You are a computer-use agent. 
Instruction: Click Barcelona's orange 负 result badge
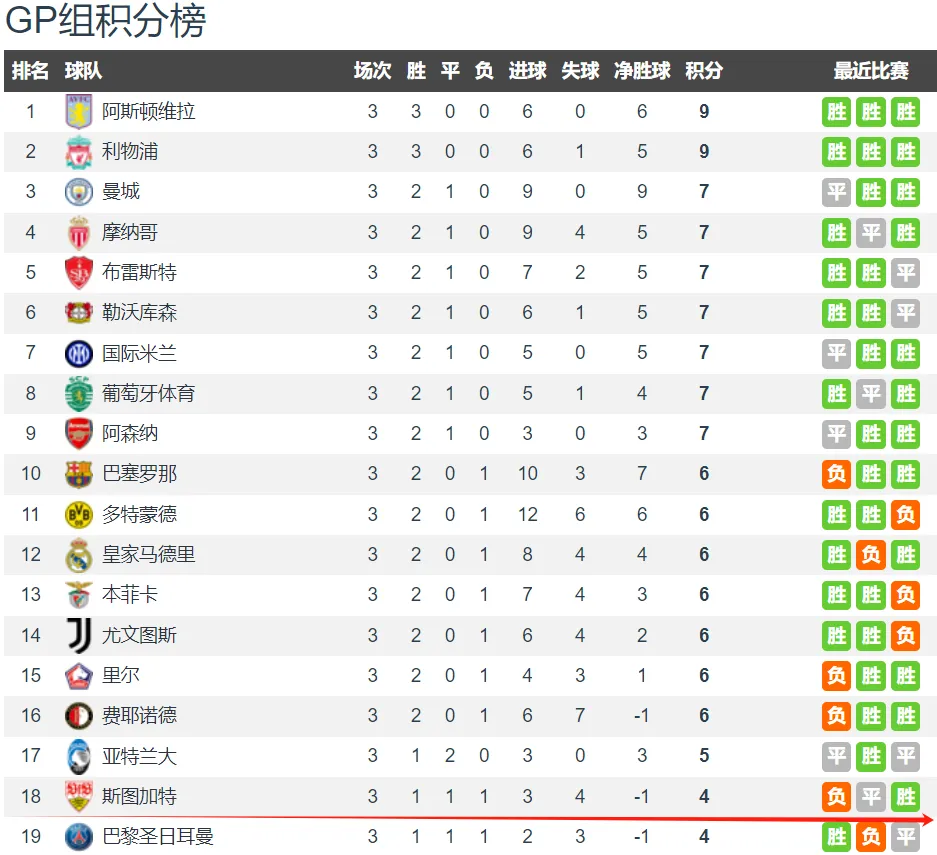(836, 474)
